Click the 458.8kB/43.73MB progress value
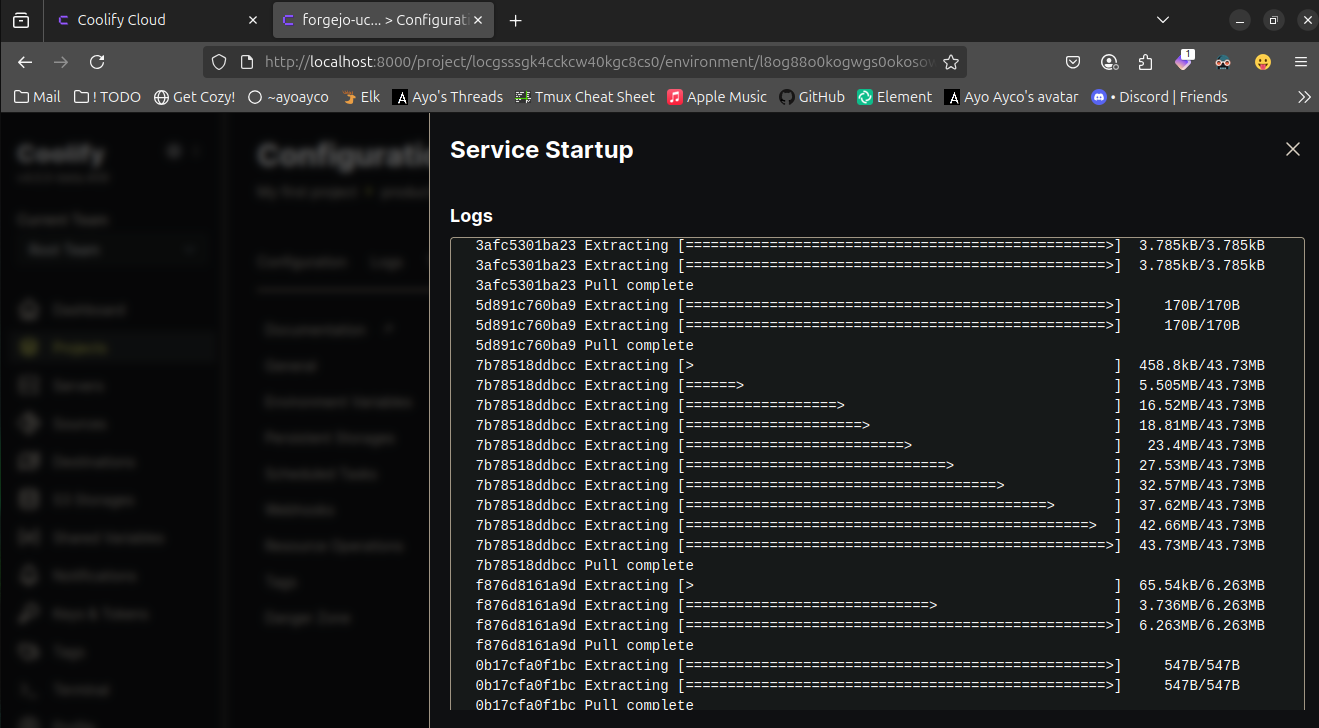 [x=1201, y=365]
